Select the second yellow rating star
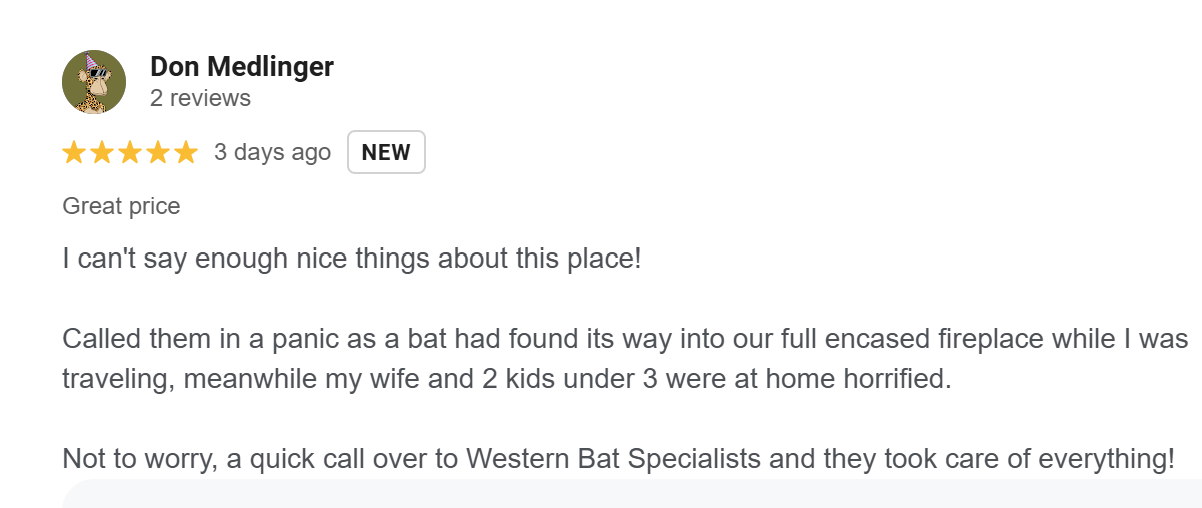This screenshot has width=1202, height=508. [103, 152]
